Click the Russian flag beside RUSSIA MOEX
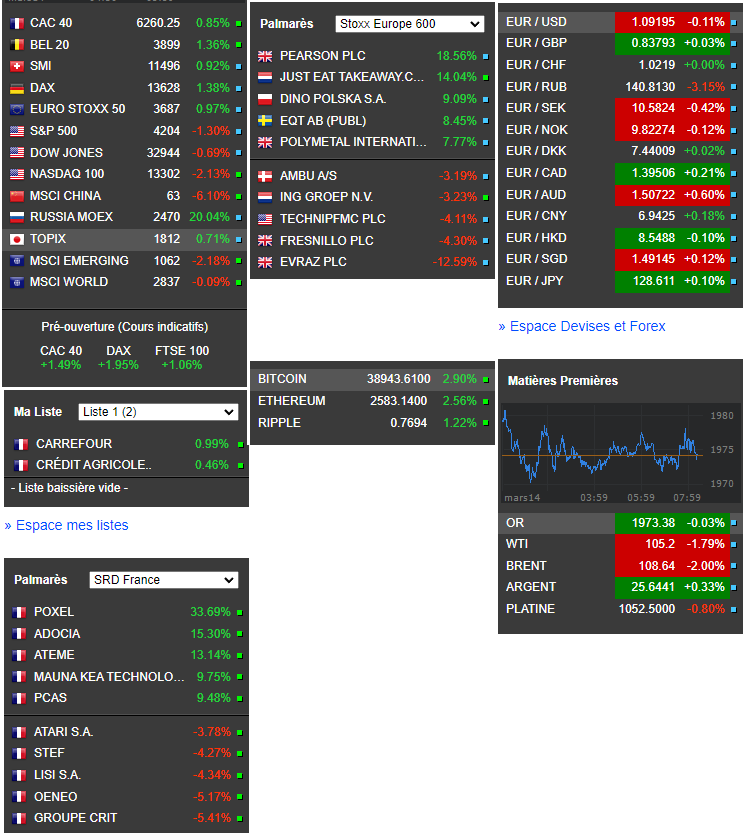747x838 pixels. (17, 218)
